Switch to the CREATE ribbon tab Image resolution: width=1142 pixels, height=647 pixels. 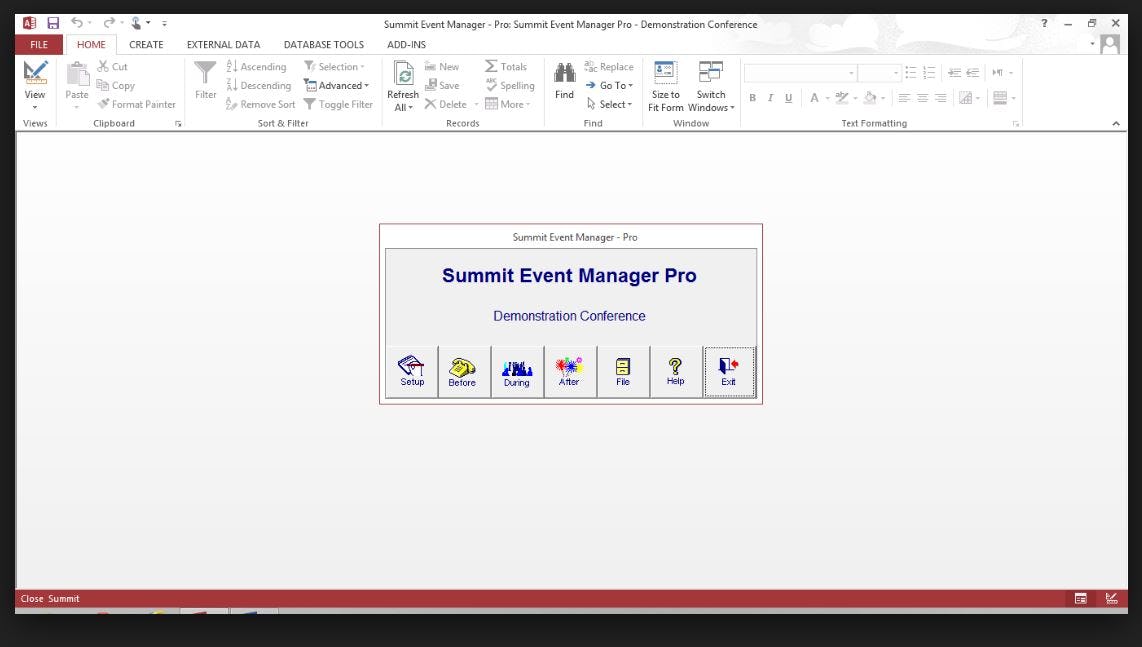pos(146,44)
